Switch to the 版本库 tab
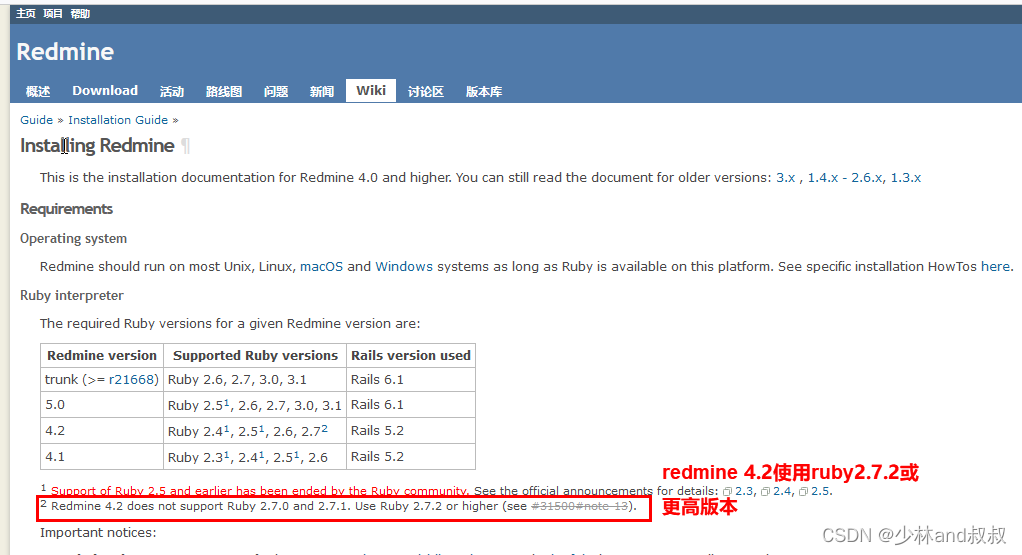 click(x=484, y=91)
